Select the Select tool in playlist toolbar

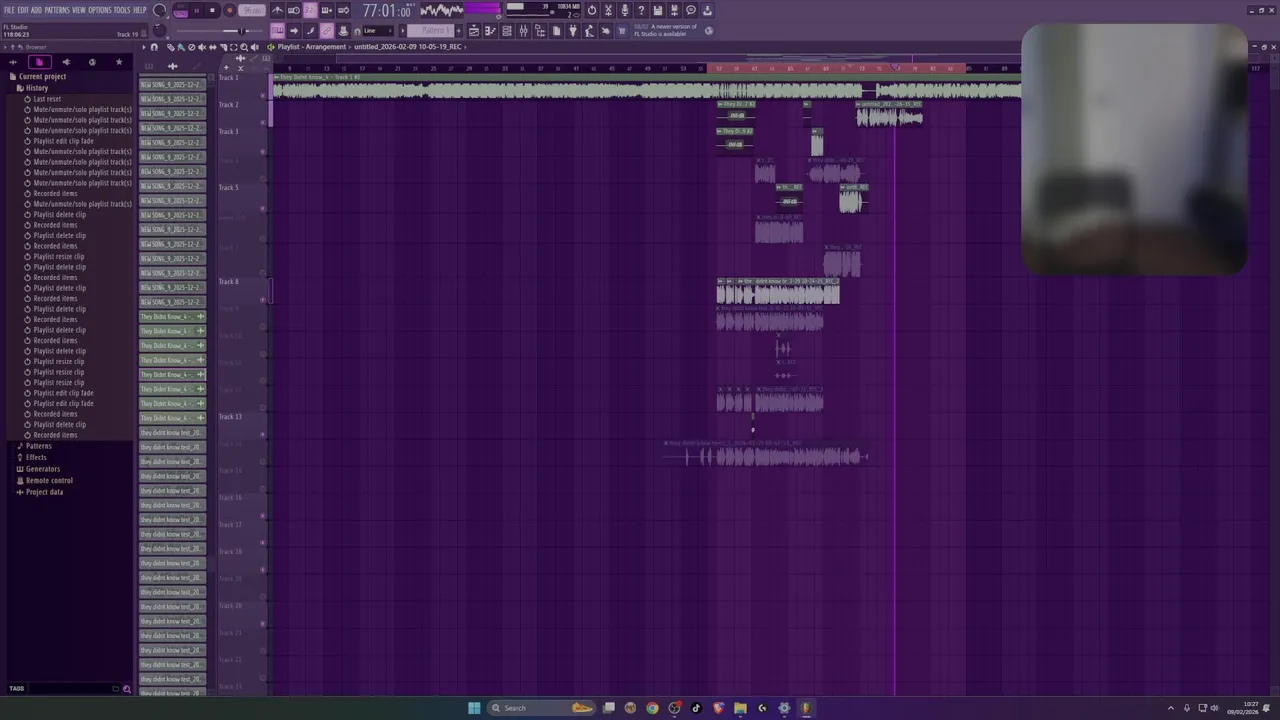coord(234,47)
